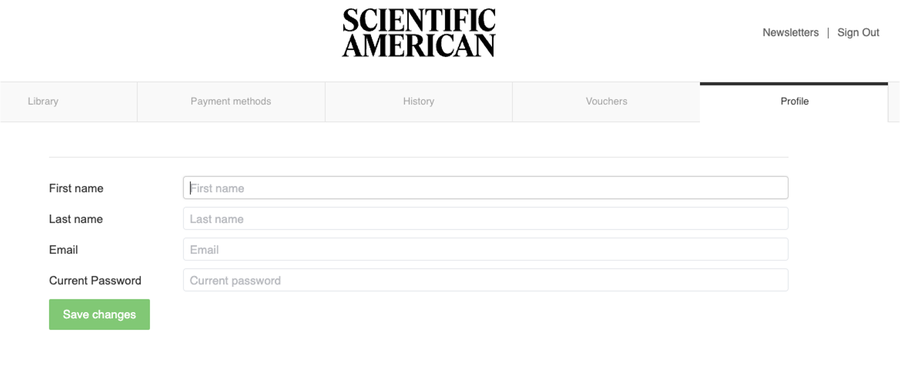Click the 'First name' text label
The image size is (900, 376).
pyautogui.click(x=76, y=188)
